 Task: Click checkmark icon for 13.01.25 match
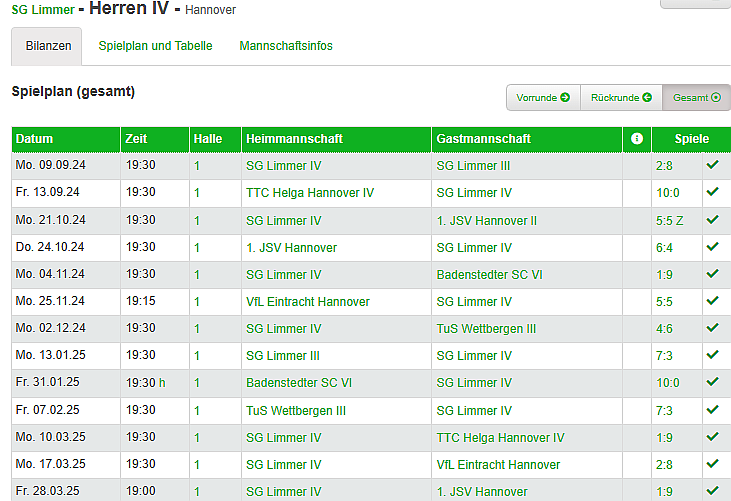(x=712, y=355)
